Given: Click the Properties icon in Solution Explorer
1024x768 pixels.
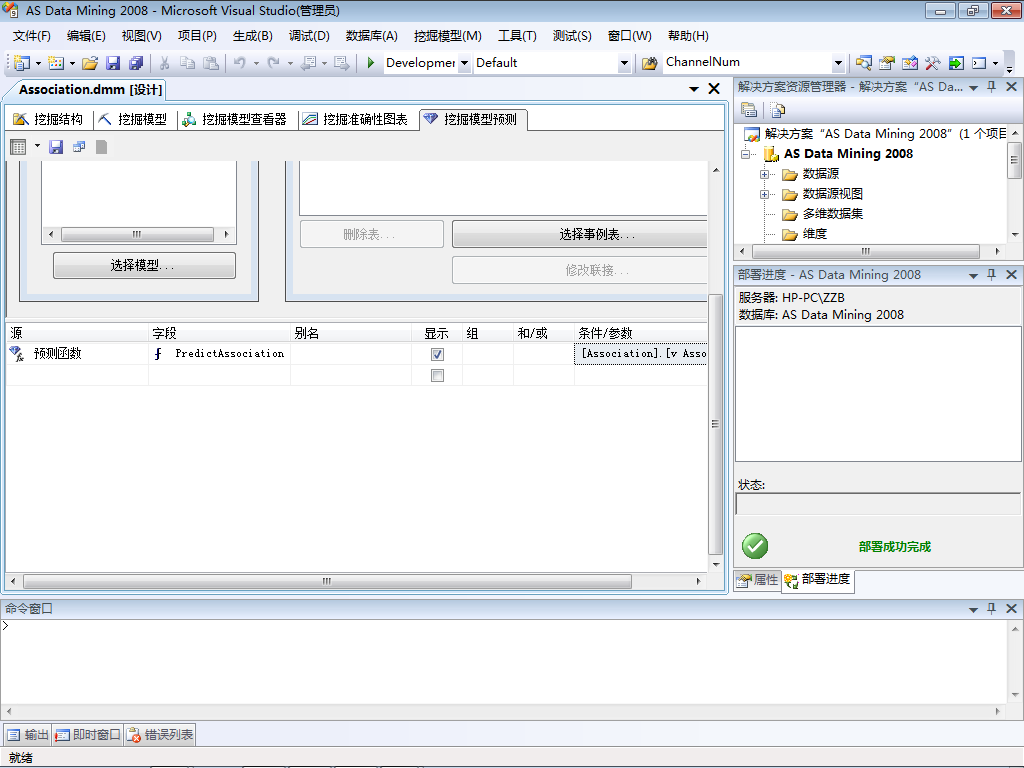Looking at the screenshot, I should (749, 110).
